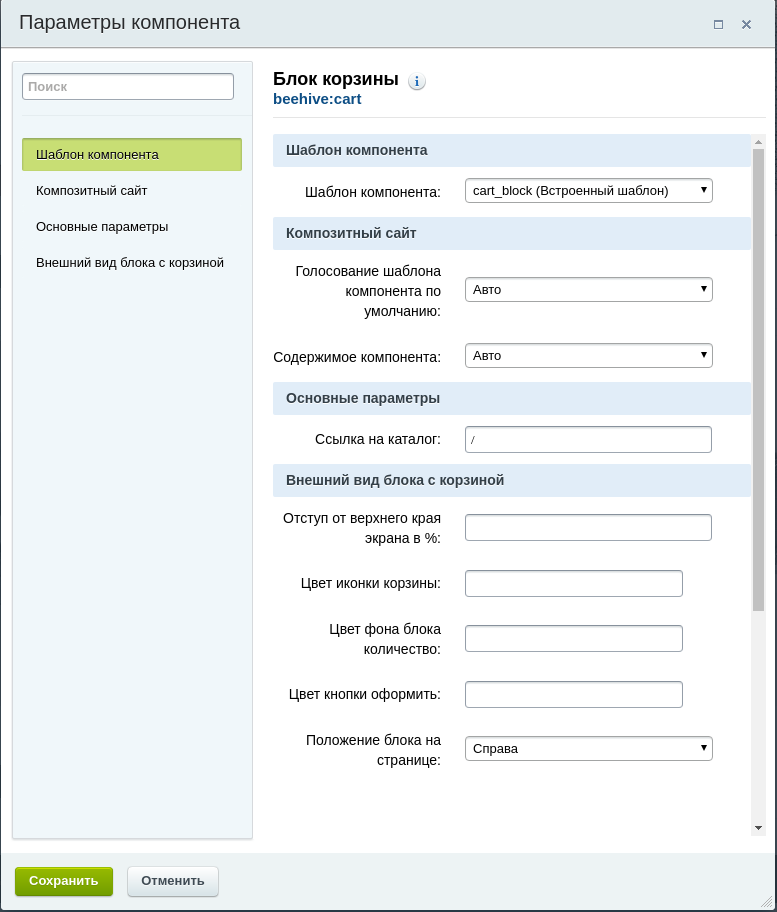
Task: Click the Цвет кнопки оформить field
Action: [x=573, y=694]
